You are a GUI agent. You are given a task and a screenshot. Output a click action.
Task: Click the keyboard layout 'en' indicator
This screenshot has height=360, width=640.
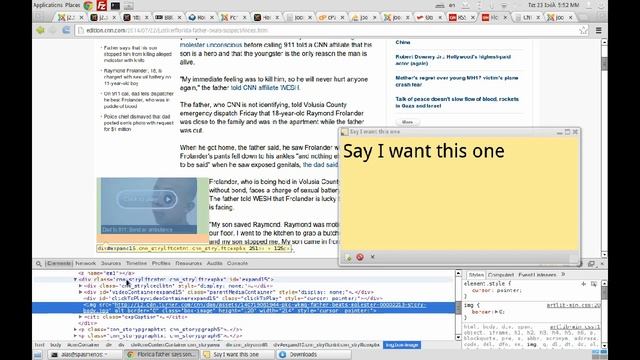[x=452, y=5]
